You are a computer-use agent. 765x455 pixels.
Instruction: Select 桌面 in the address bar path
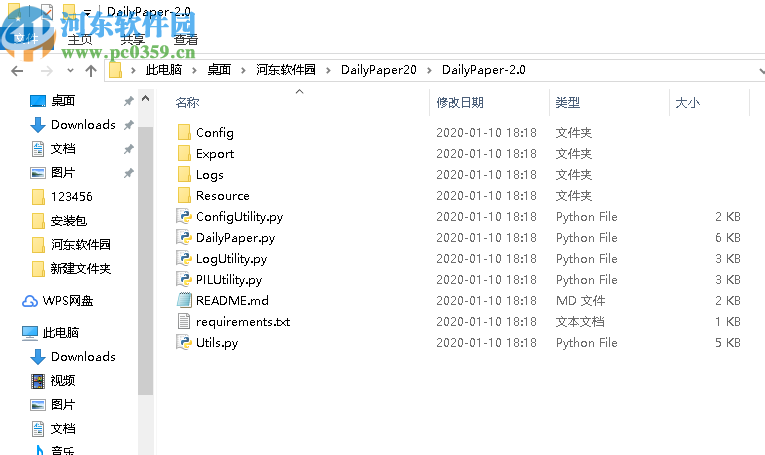coord(219,70)
